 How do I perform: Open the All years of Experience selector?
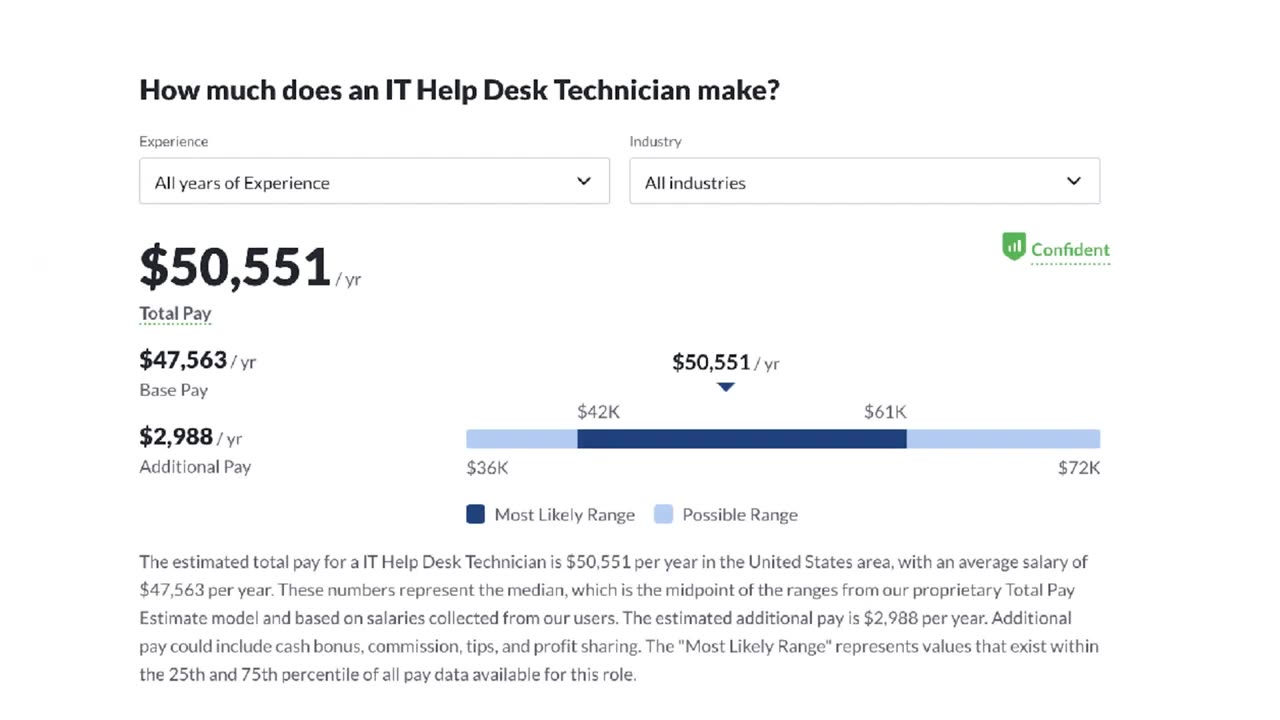374,181
